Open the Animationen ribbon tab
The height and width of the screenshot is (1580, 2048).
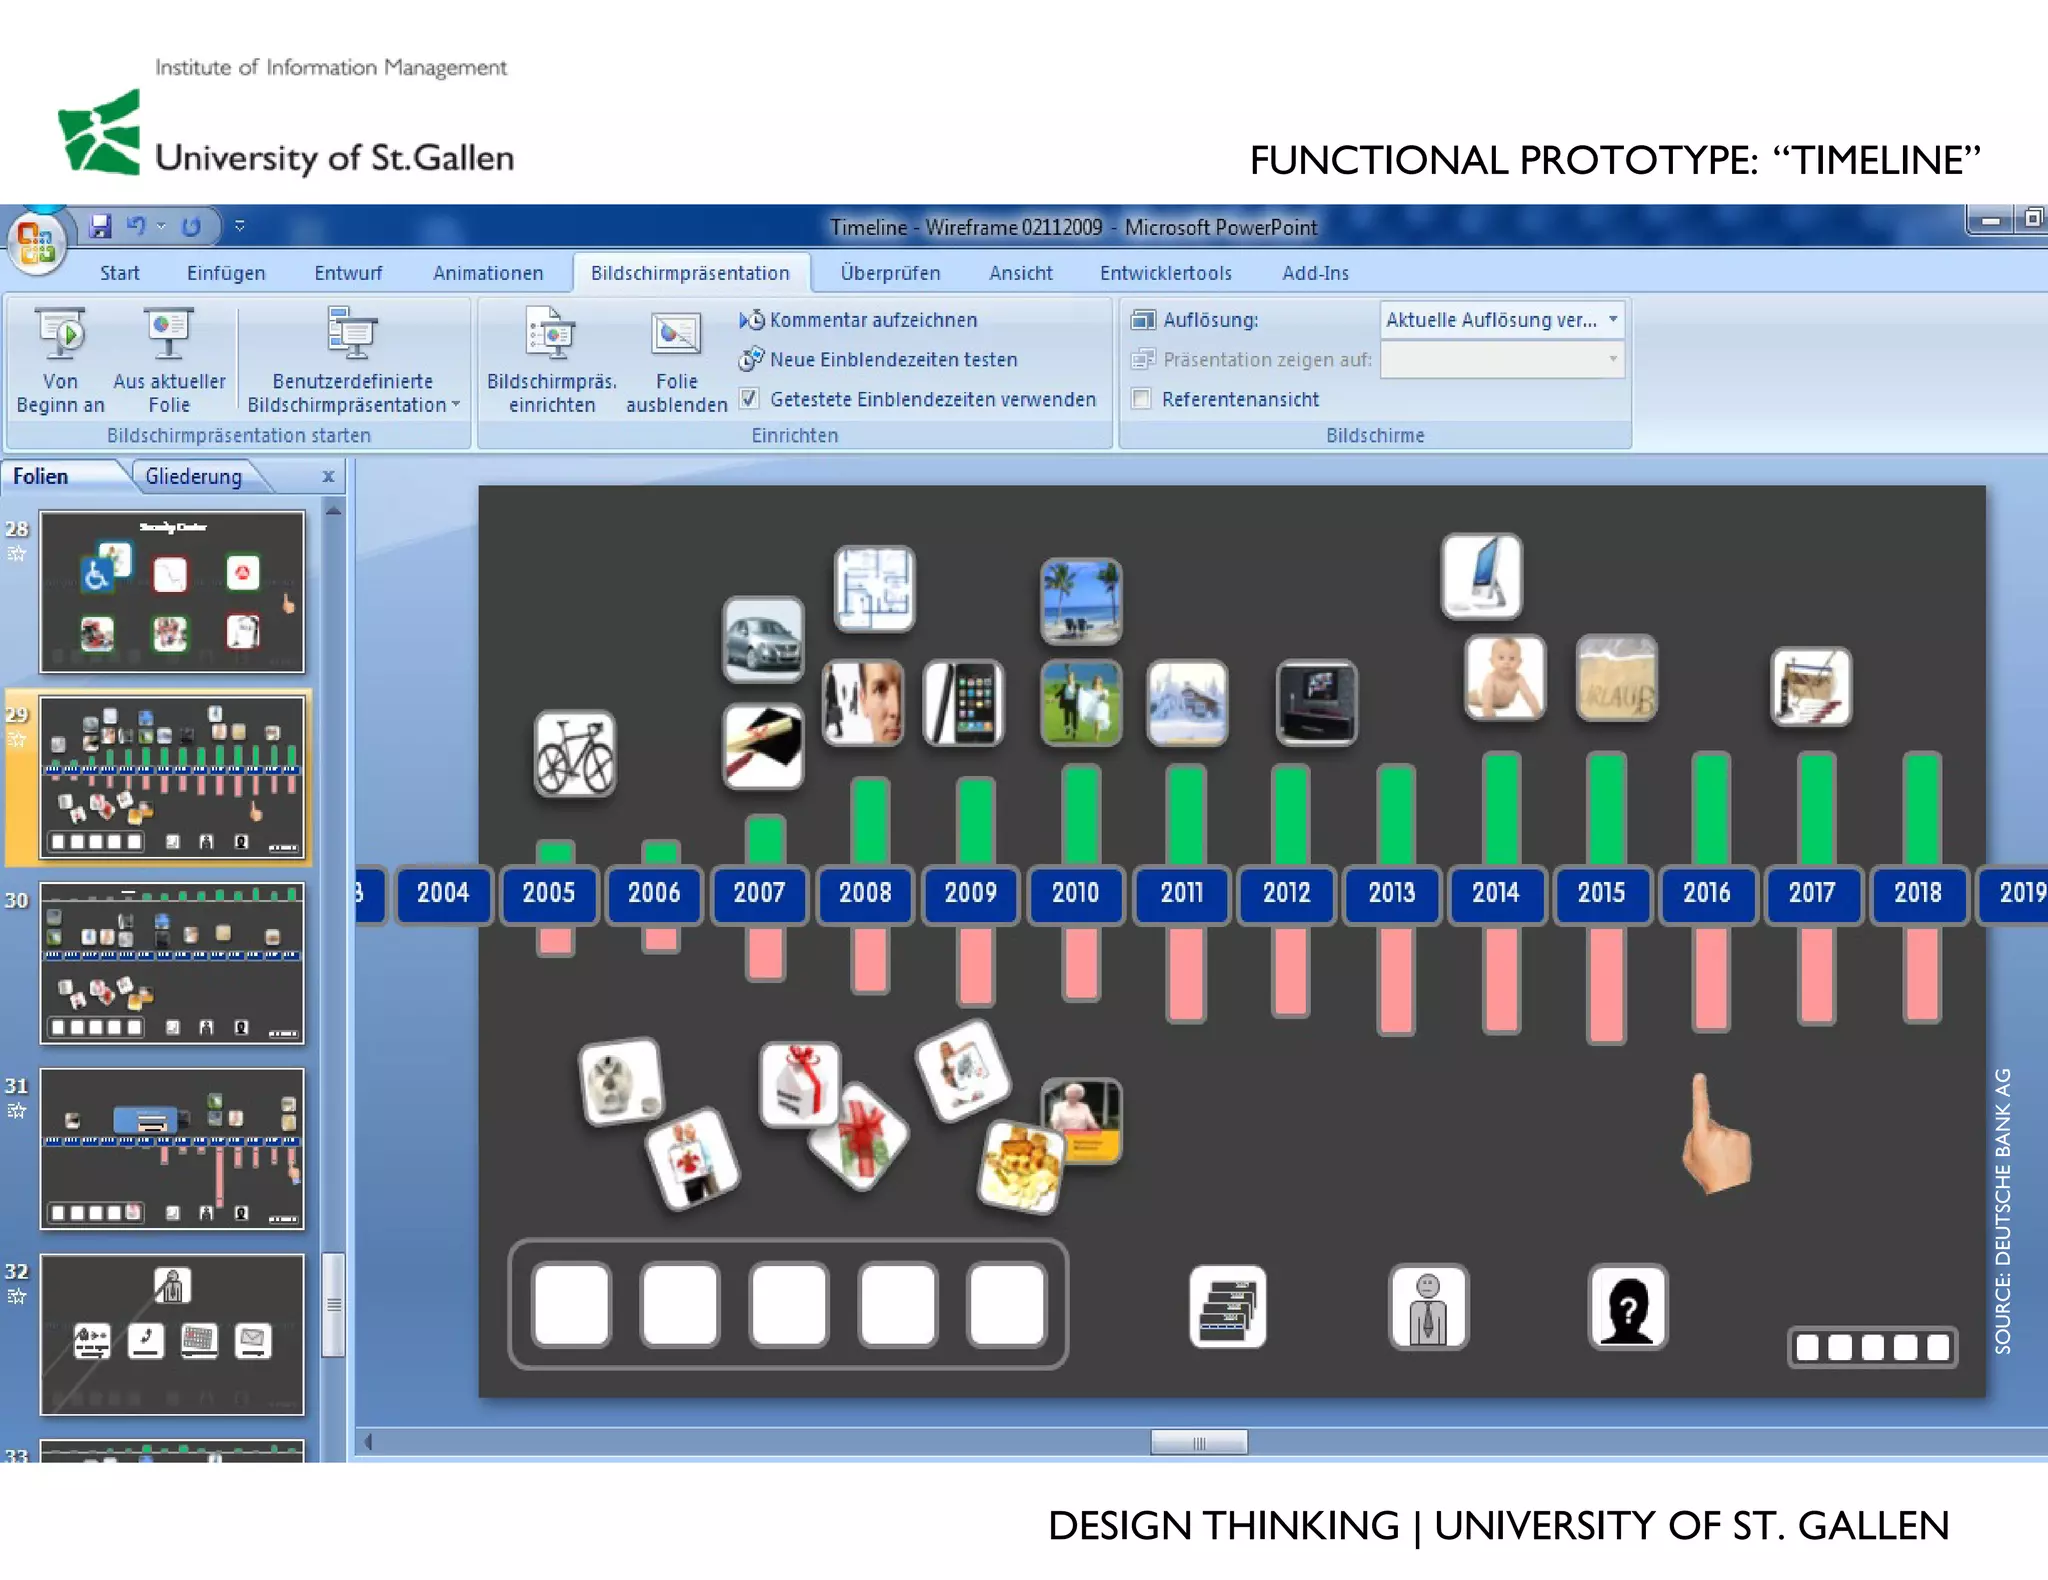(488, 273)
